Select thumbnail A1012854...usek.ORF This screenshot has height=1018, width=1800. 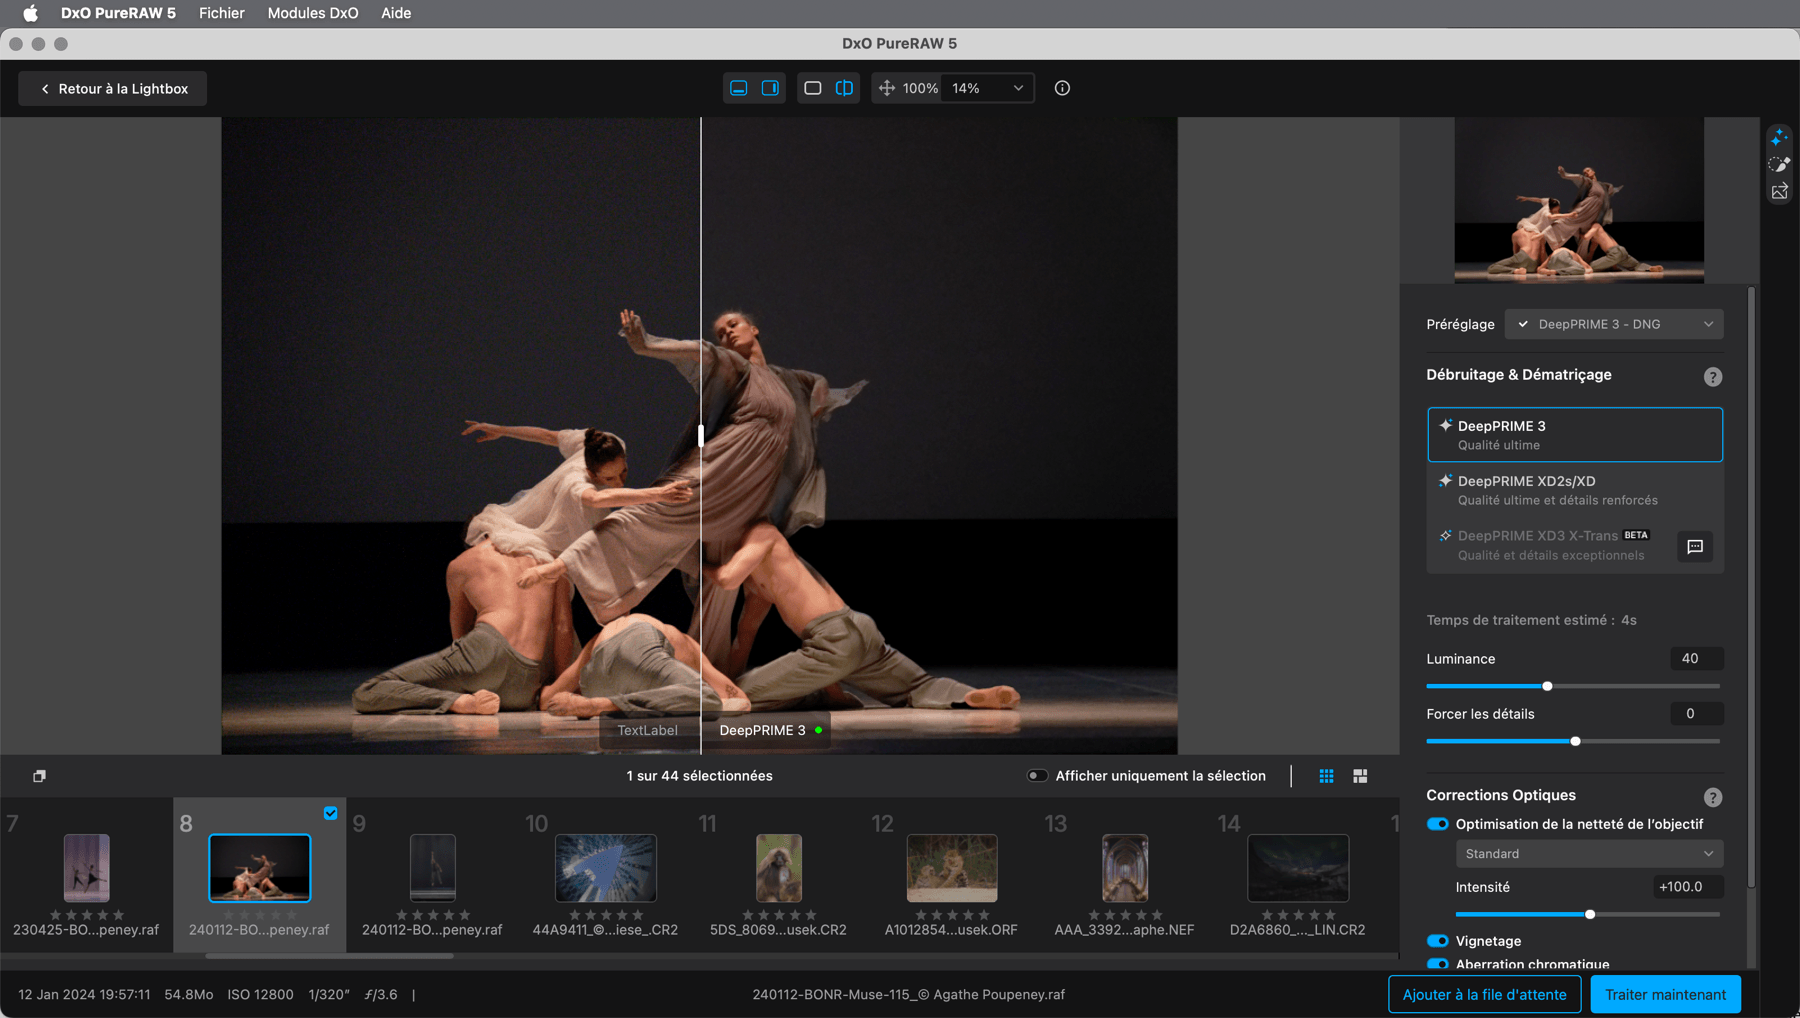pos(951,868)
